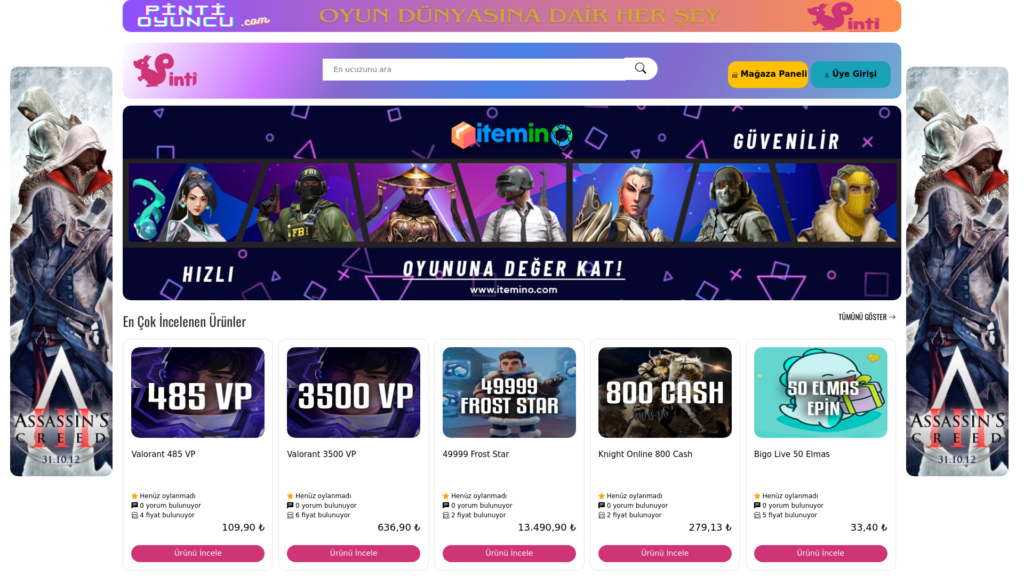Click the comment icon under Bigo Live 50 Elmas
This screenshot has height=576, width=1024.
757,505
